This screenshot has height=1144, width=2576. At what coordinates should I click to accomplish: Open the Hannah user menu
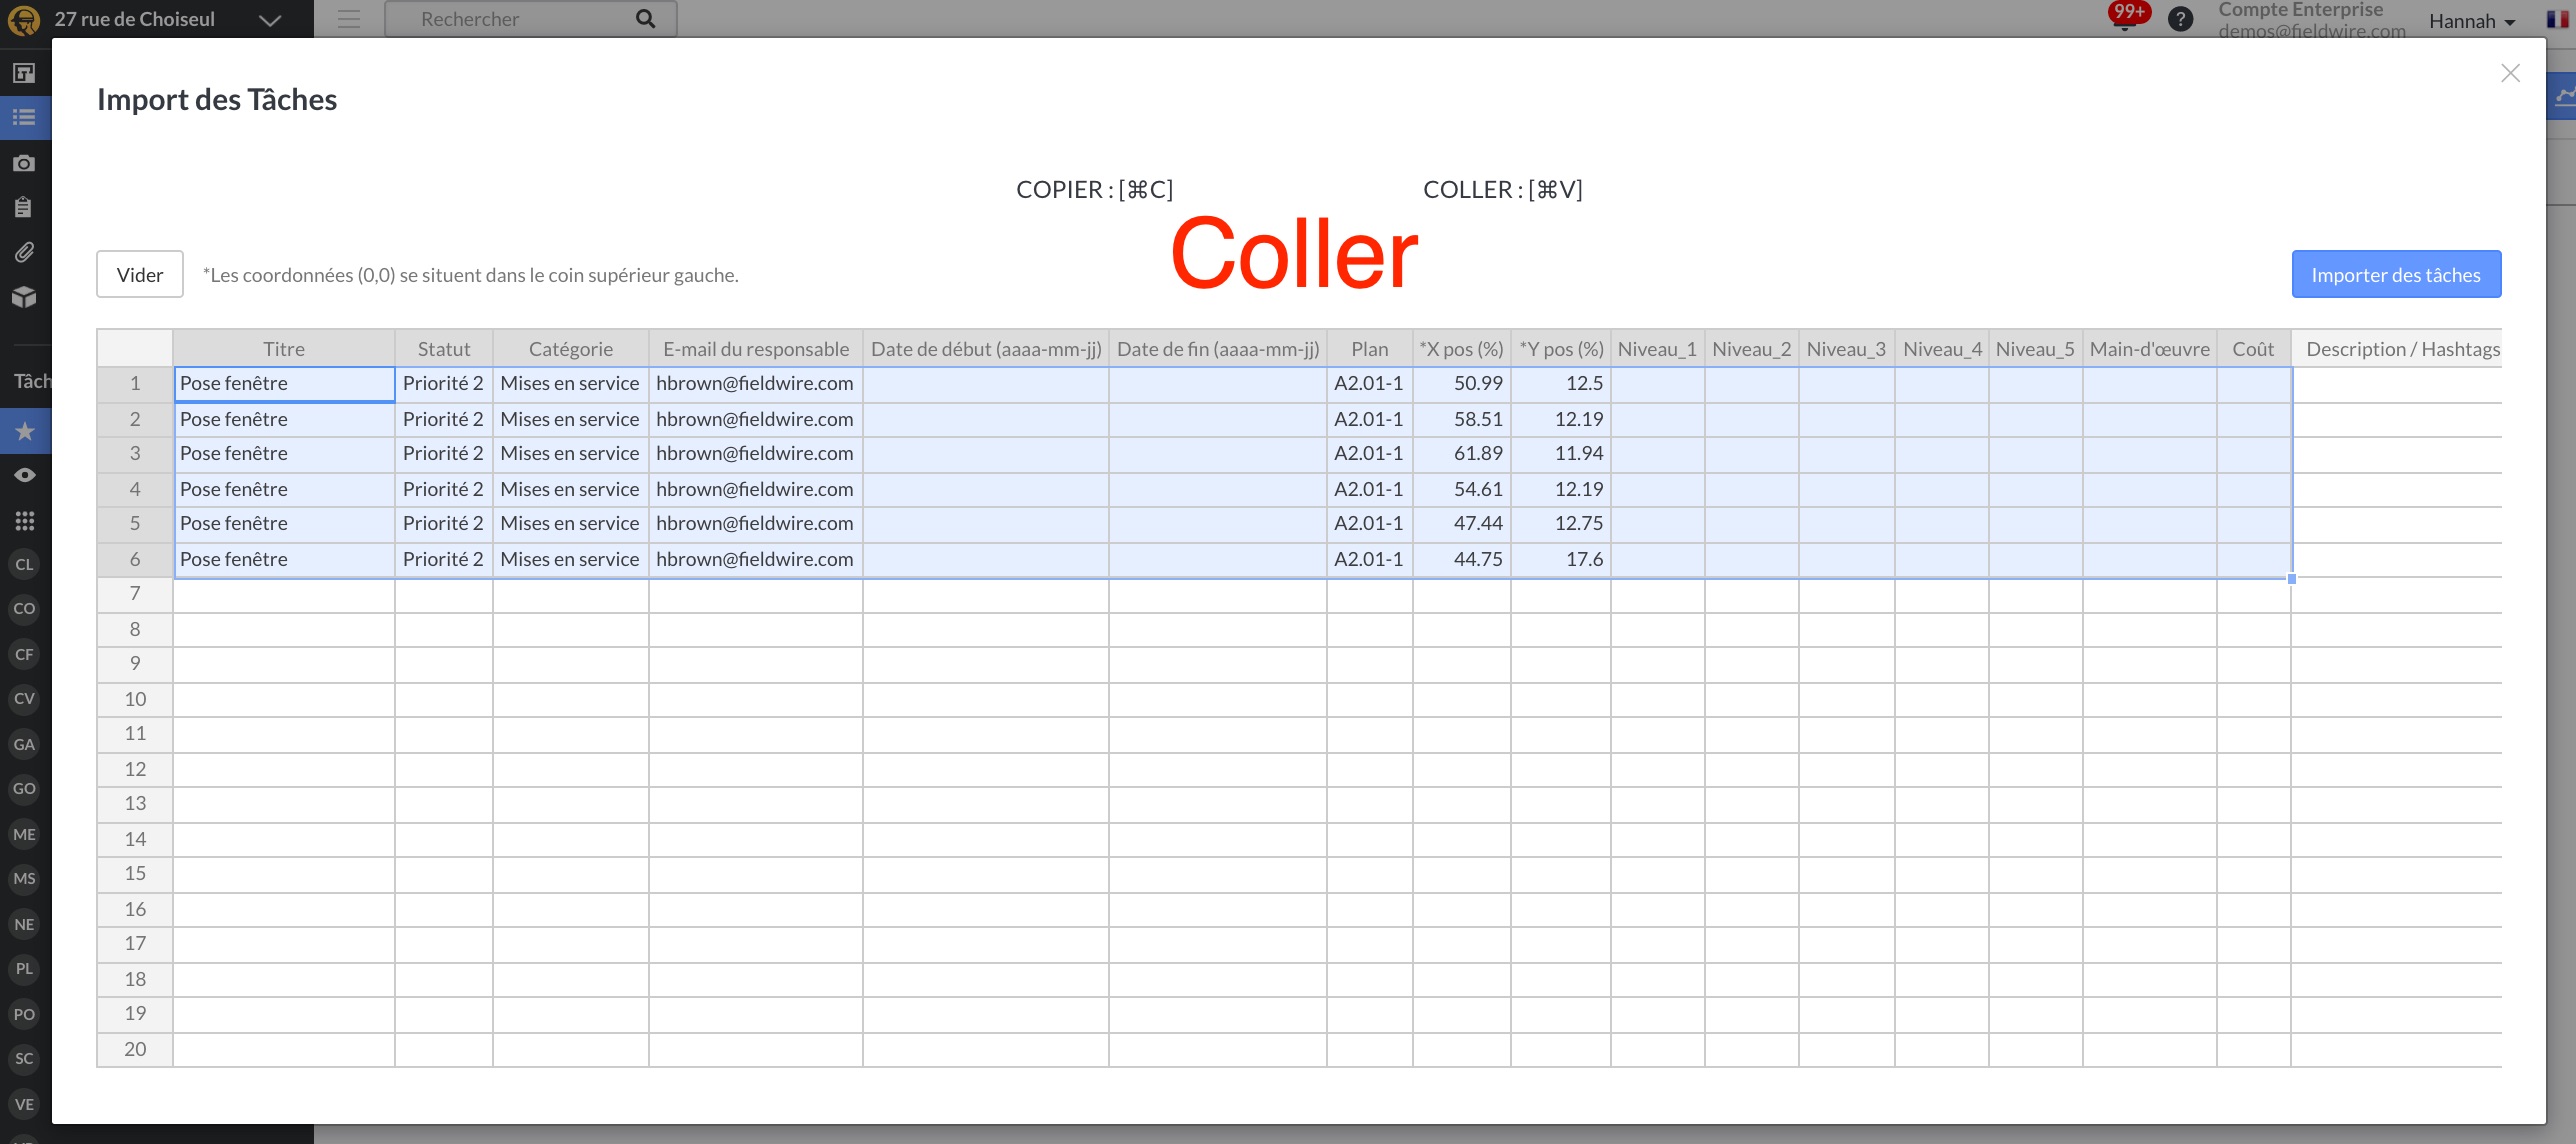pos(2472,21)
